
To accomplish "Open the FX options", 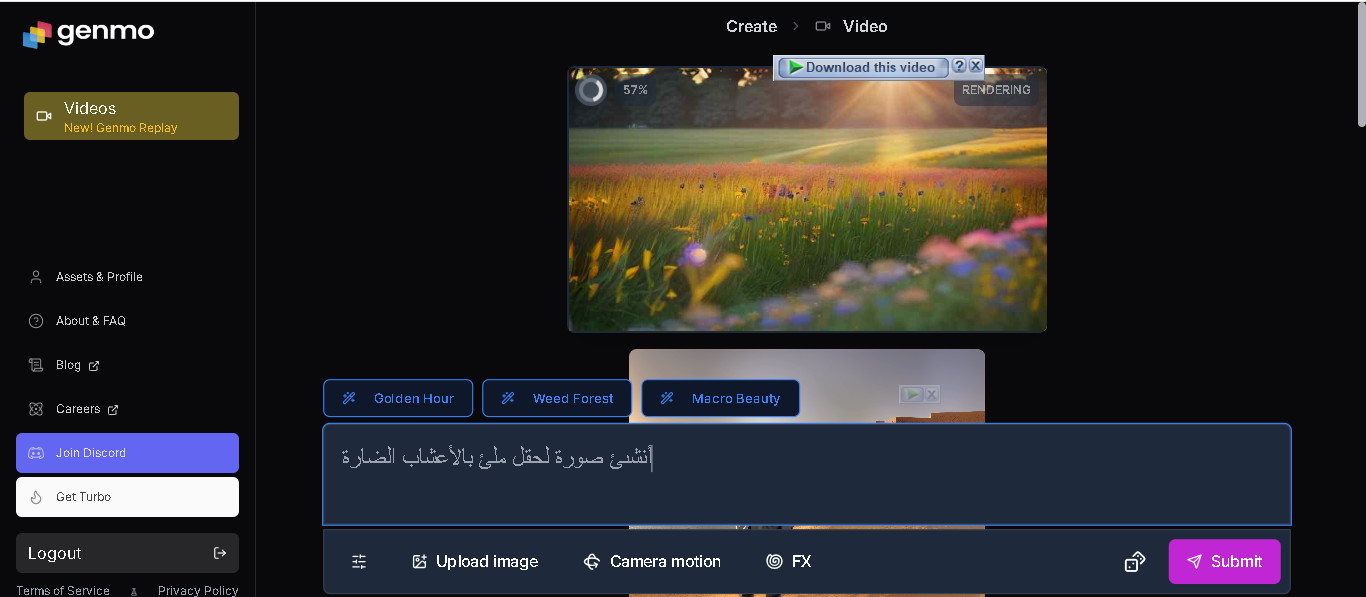I will [789, 562].
